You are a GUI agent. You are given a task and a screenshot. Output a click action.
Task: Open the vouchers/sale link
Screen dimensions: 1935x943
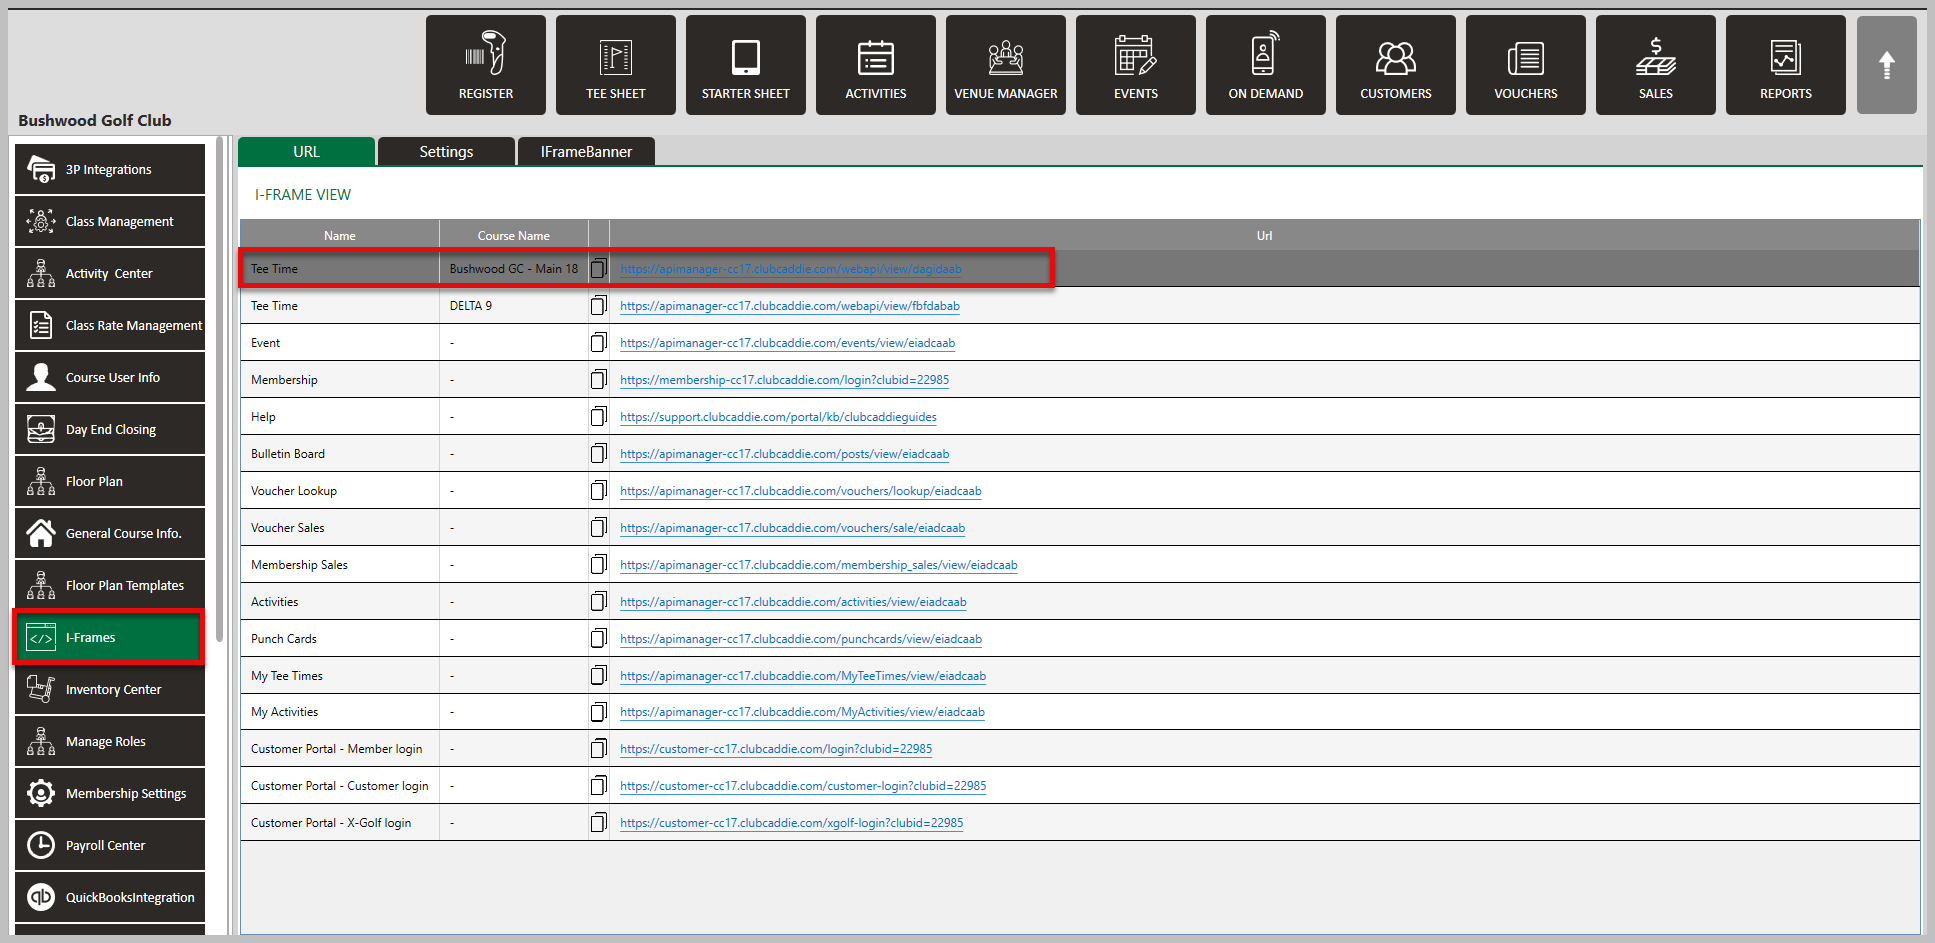(x=793, y=528)
